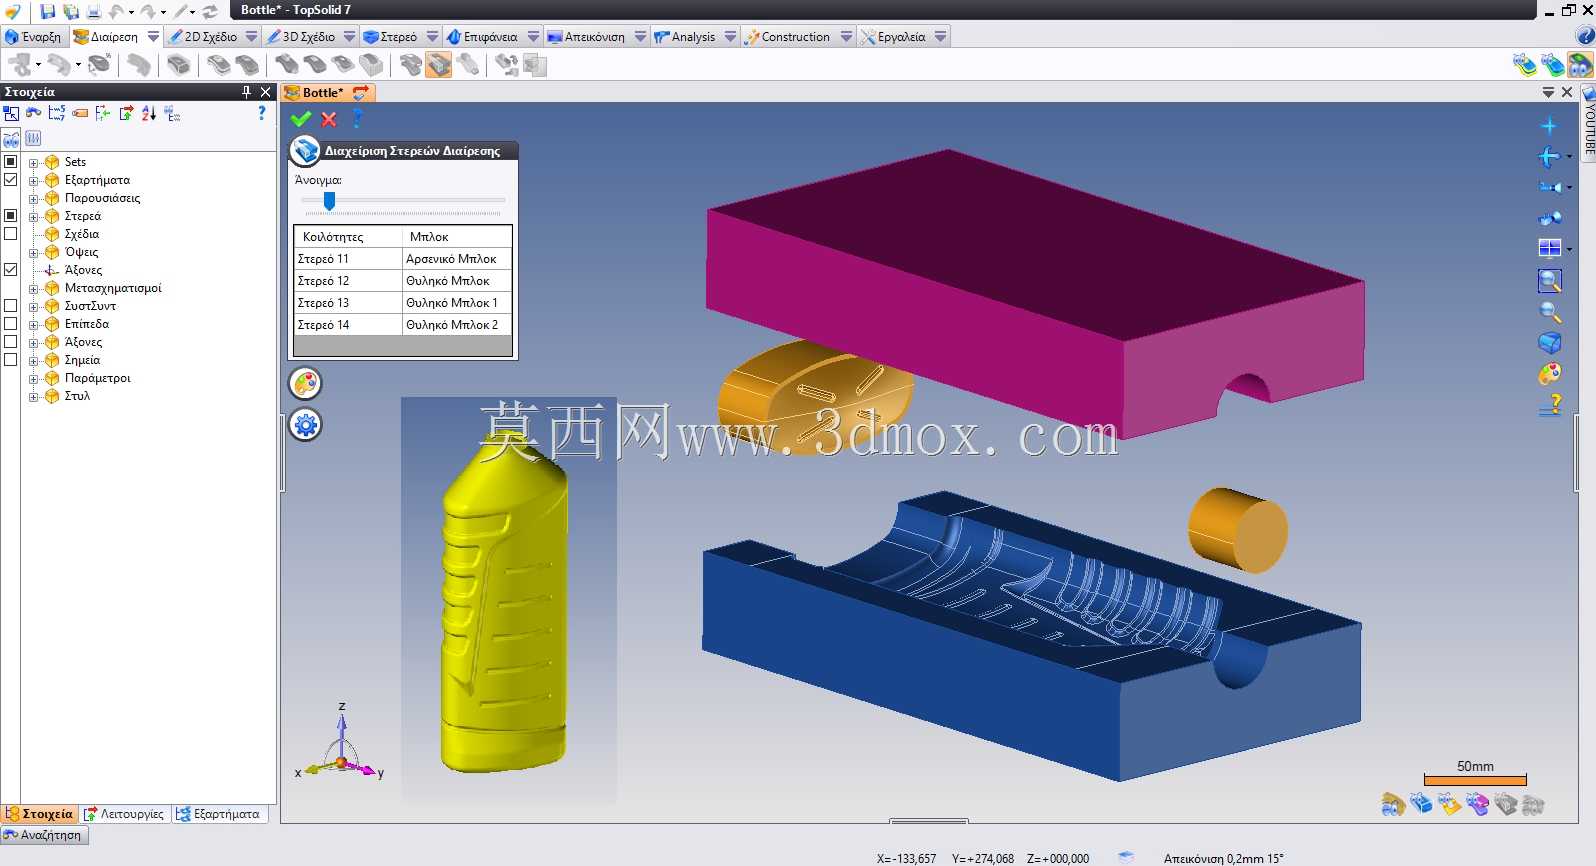Check the Επίπεδα checkbox

[11, 323]
